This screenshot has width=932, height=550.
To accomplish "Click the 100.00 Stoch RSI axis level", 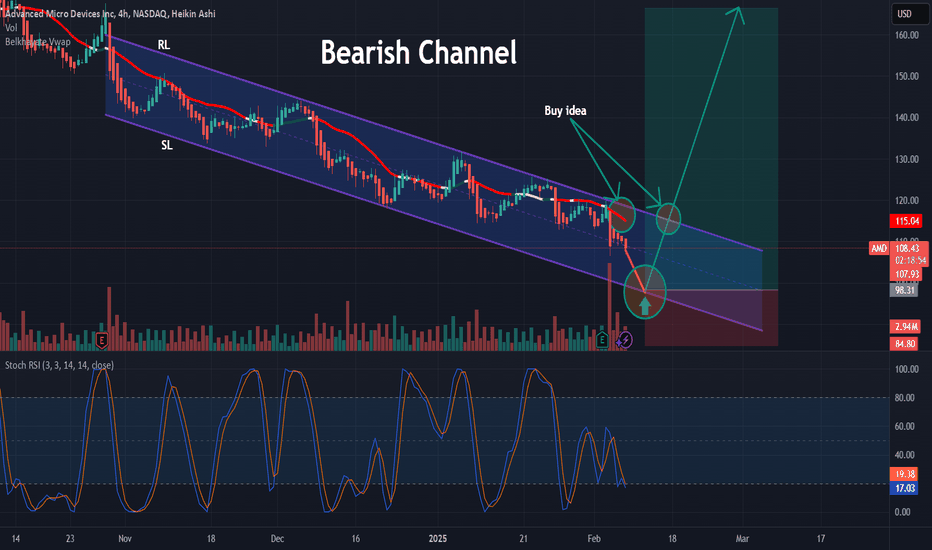I will click(x=907, y=369).
